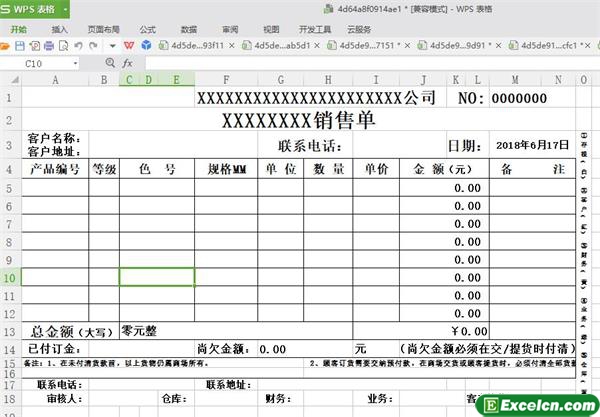Switch to document tab 4d5de9...7151
Image resolution: width=600 pixels, height=417 pixels.
pos(365,46)
